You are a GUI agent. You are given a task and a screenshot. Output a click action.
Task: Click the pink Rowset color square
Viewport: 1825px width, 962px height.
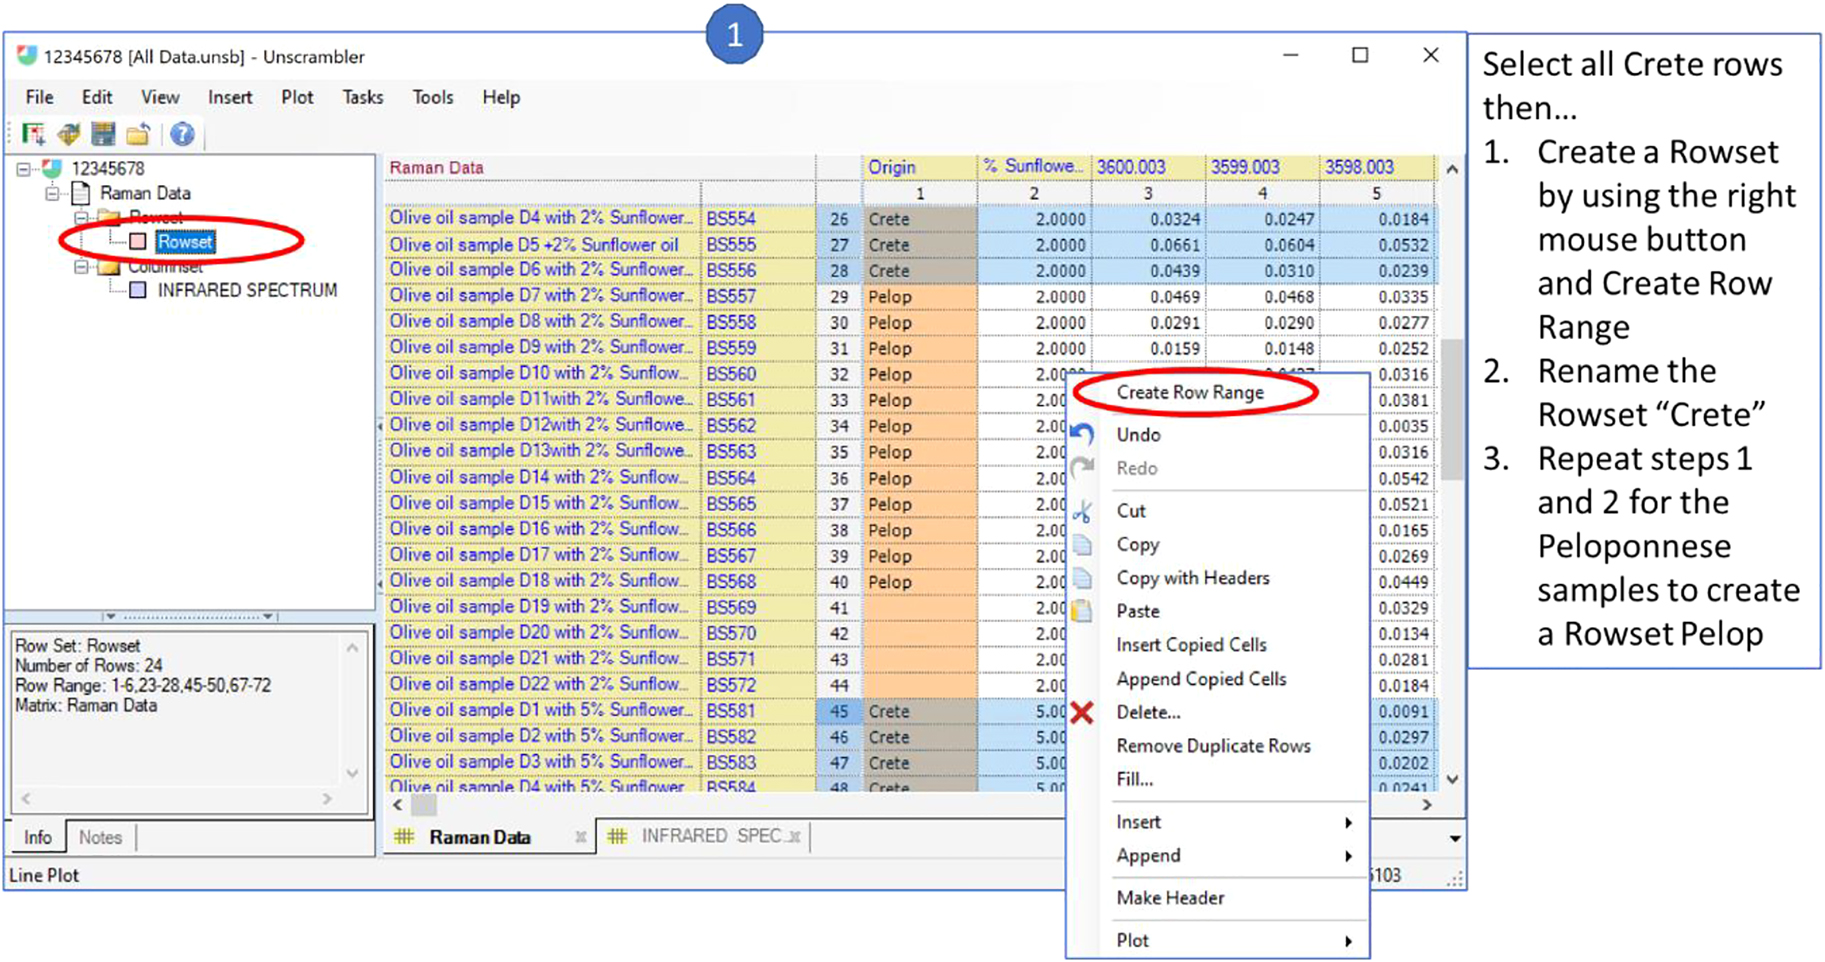click(138, 242)
